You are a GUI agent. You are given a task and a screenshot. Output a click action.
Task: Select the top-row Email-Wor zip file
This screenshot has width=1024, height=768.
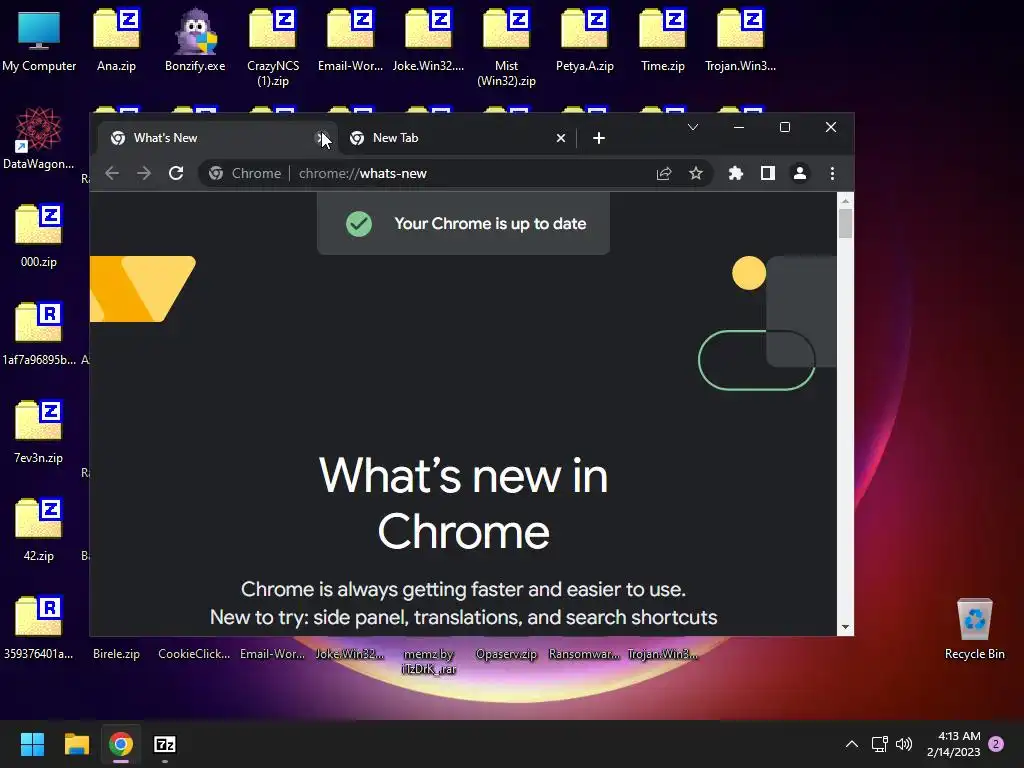[x=350, y=39]
